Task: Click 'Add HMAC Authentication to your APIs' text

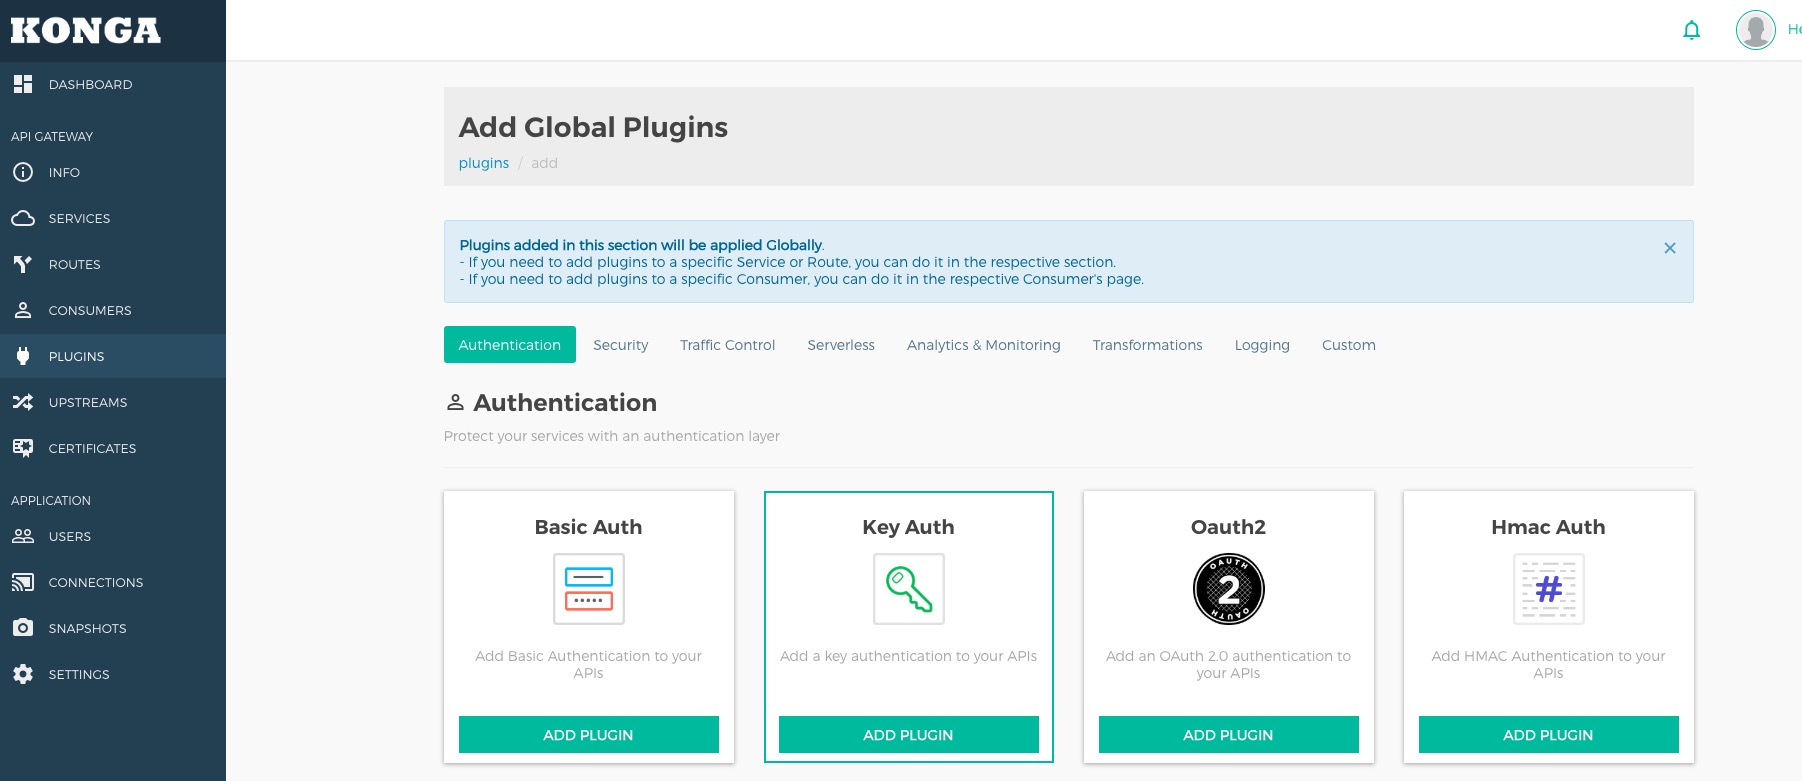Action: [1549, 664]
